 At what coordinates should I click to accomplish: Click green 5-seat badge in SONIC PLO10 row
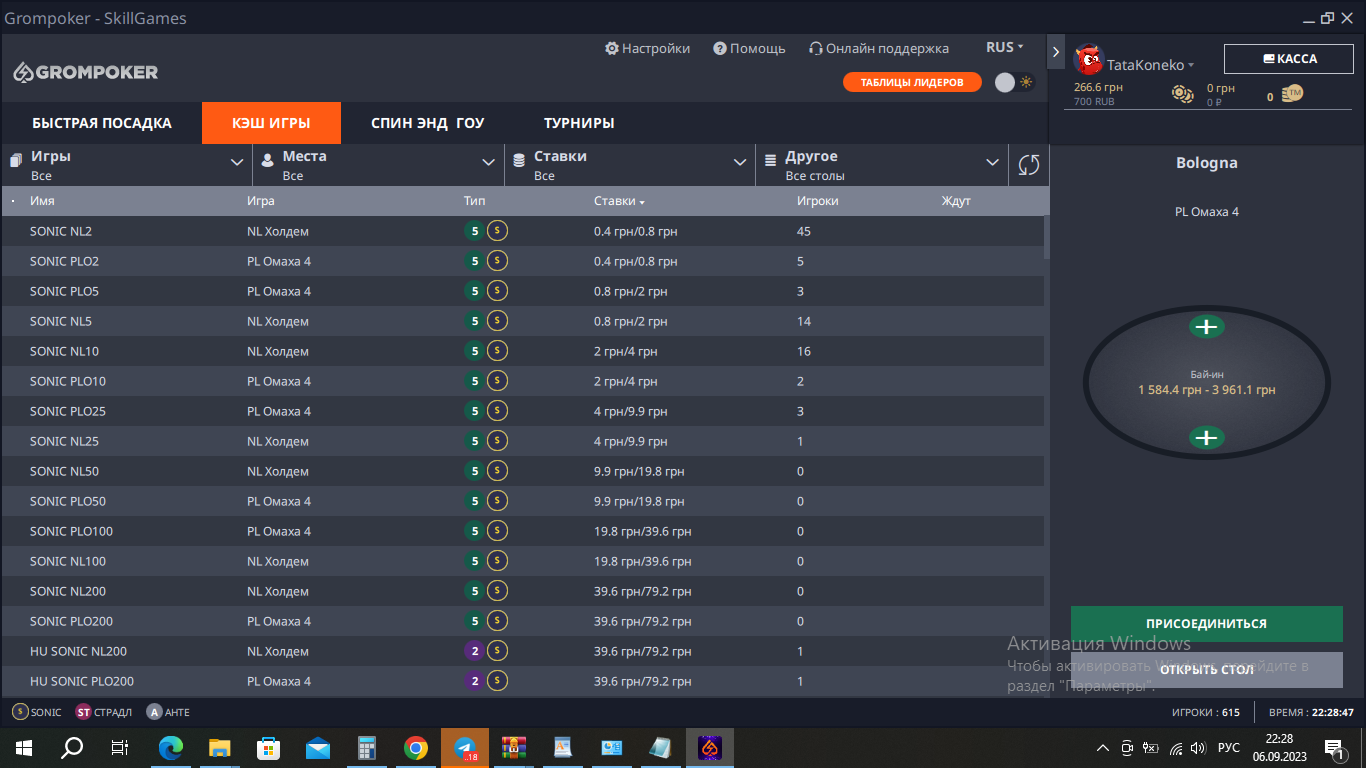point(475,381)
